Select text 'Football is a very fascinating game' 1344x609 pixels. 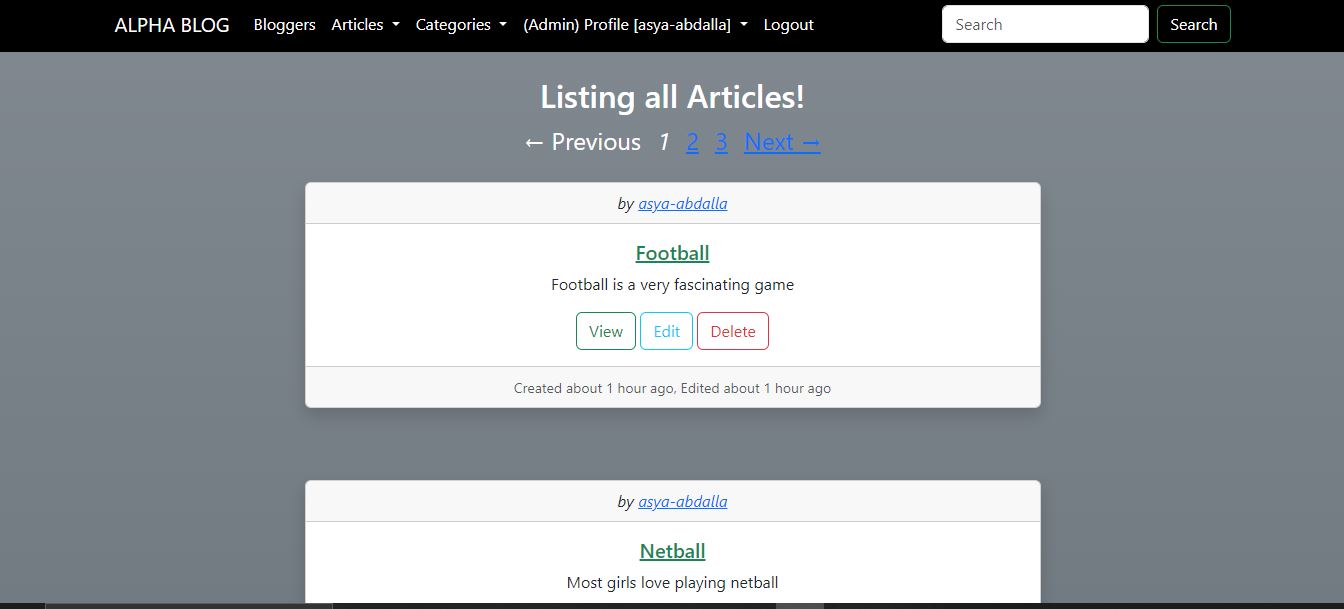point(672,285)
